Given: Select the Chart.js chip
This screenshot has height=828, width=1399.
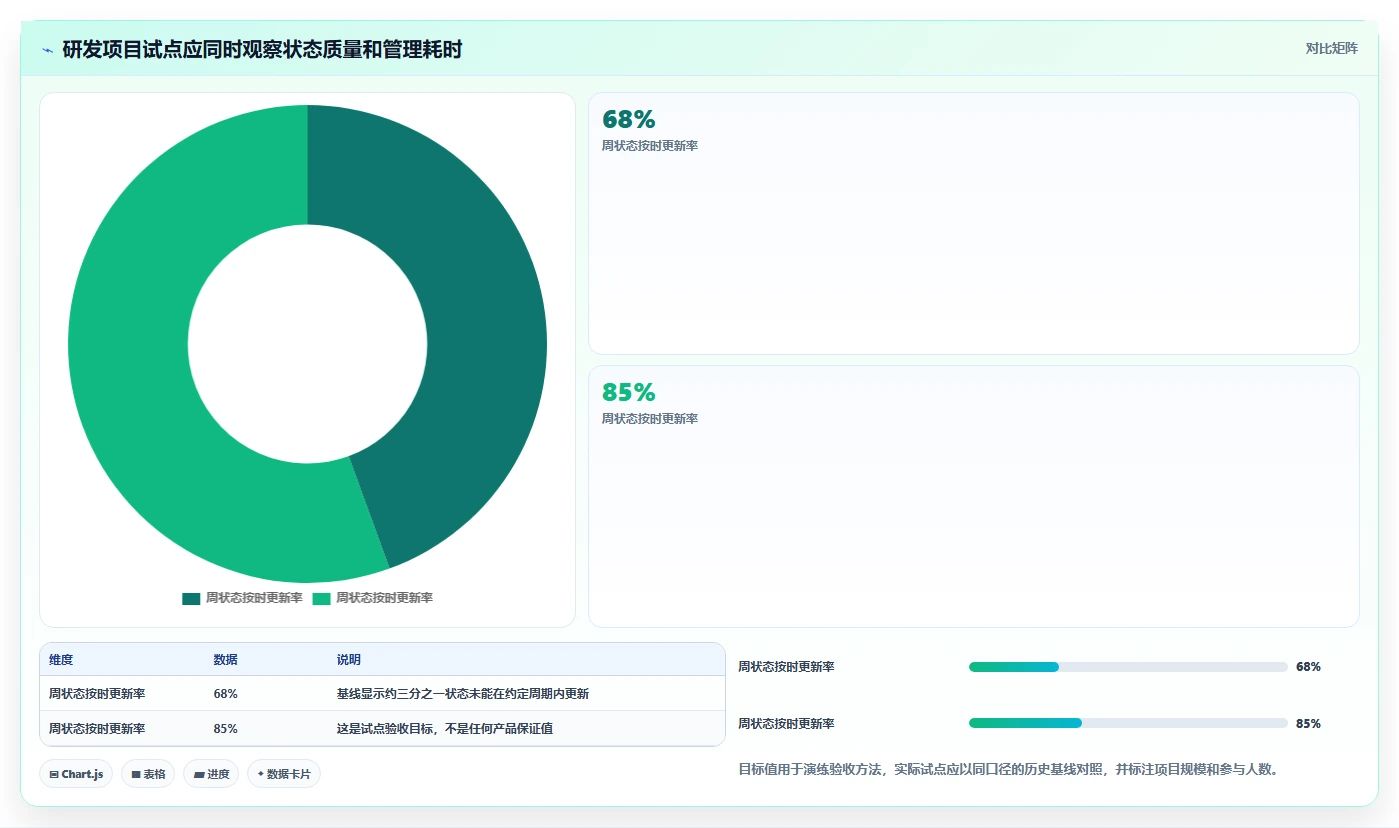Looking at the screenshot, I should pos(76,774).
